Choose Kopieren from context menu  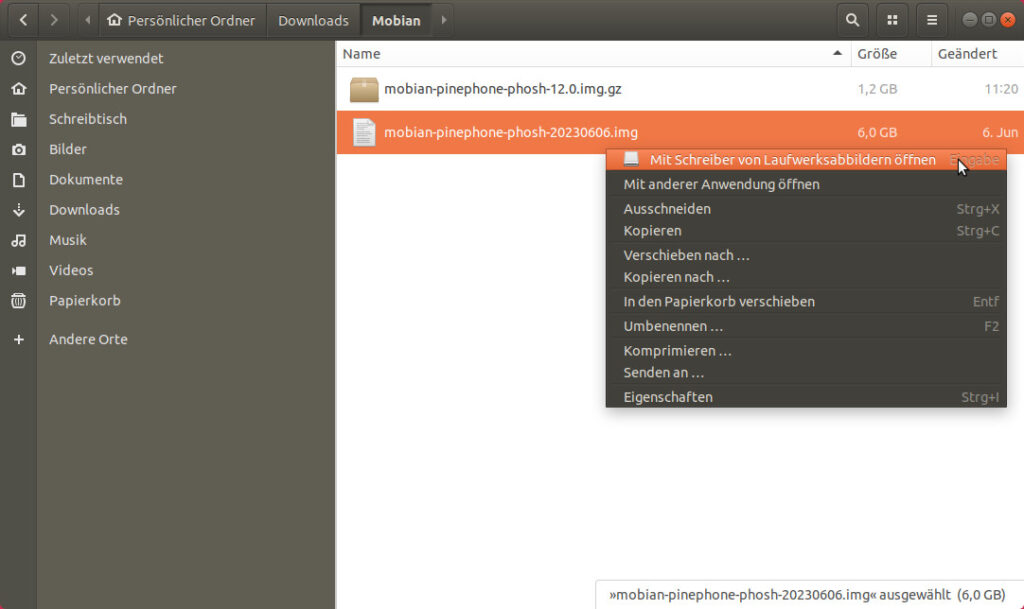pyautogui.click(x=806, y=231)
